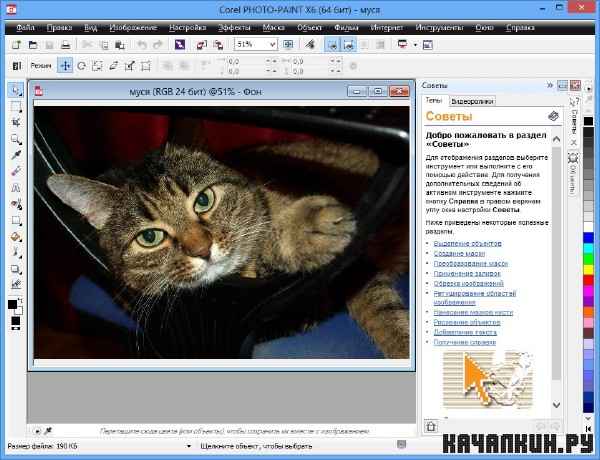Select the Skew mode icon in property bar
Image resolution: width=600 pixels, height=460 pixels.
113,66
